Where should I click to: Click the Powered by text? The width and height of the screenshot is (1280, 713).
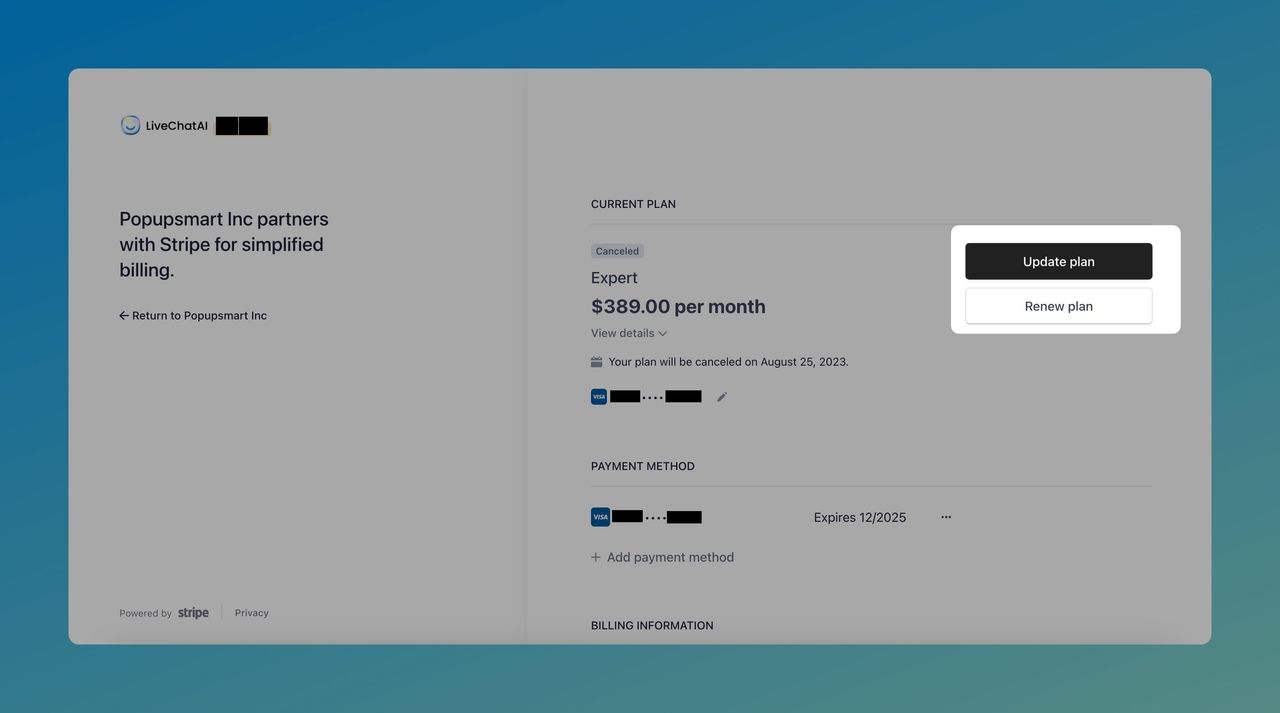146,613
